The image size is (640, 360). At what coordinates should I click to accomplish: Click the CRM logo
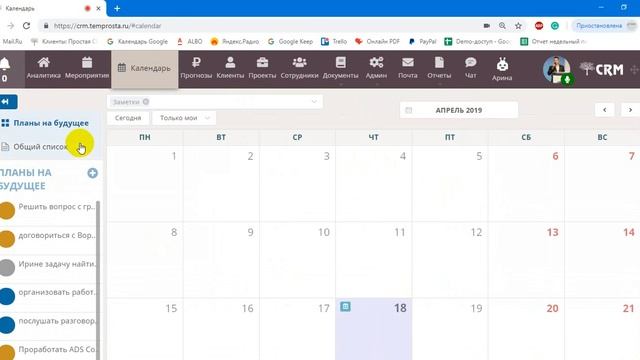602,69
